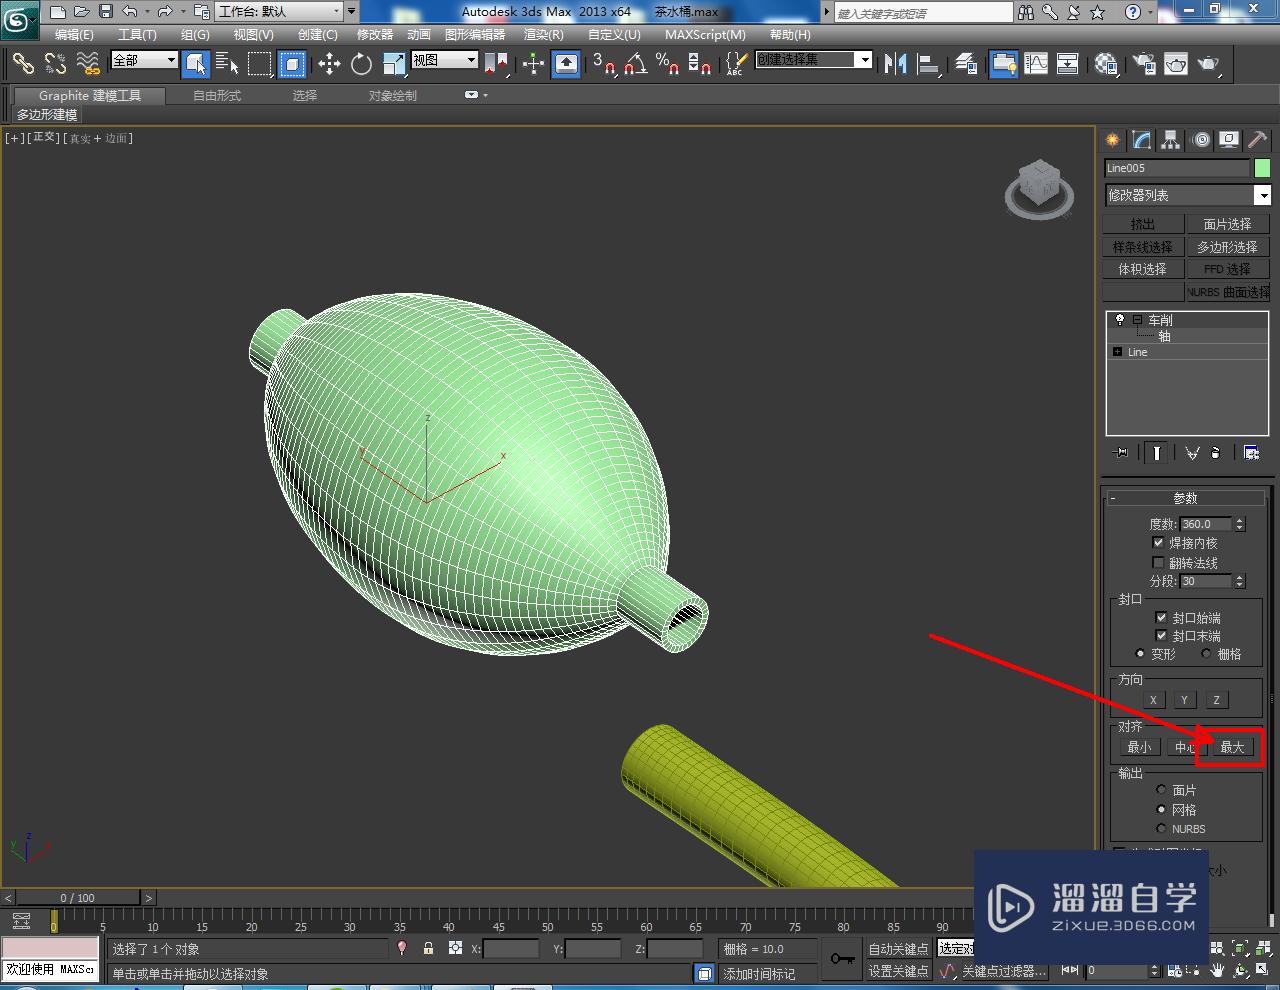Click Configure Modifier Sets icon
Viewport: 1280px width, 990px height.
click(x=1251, y=453)
